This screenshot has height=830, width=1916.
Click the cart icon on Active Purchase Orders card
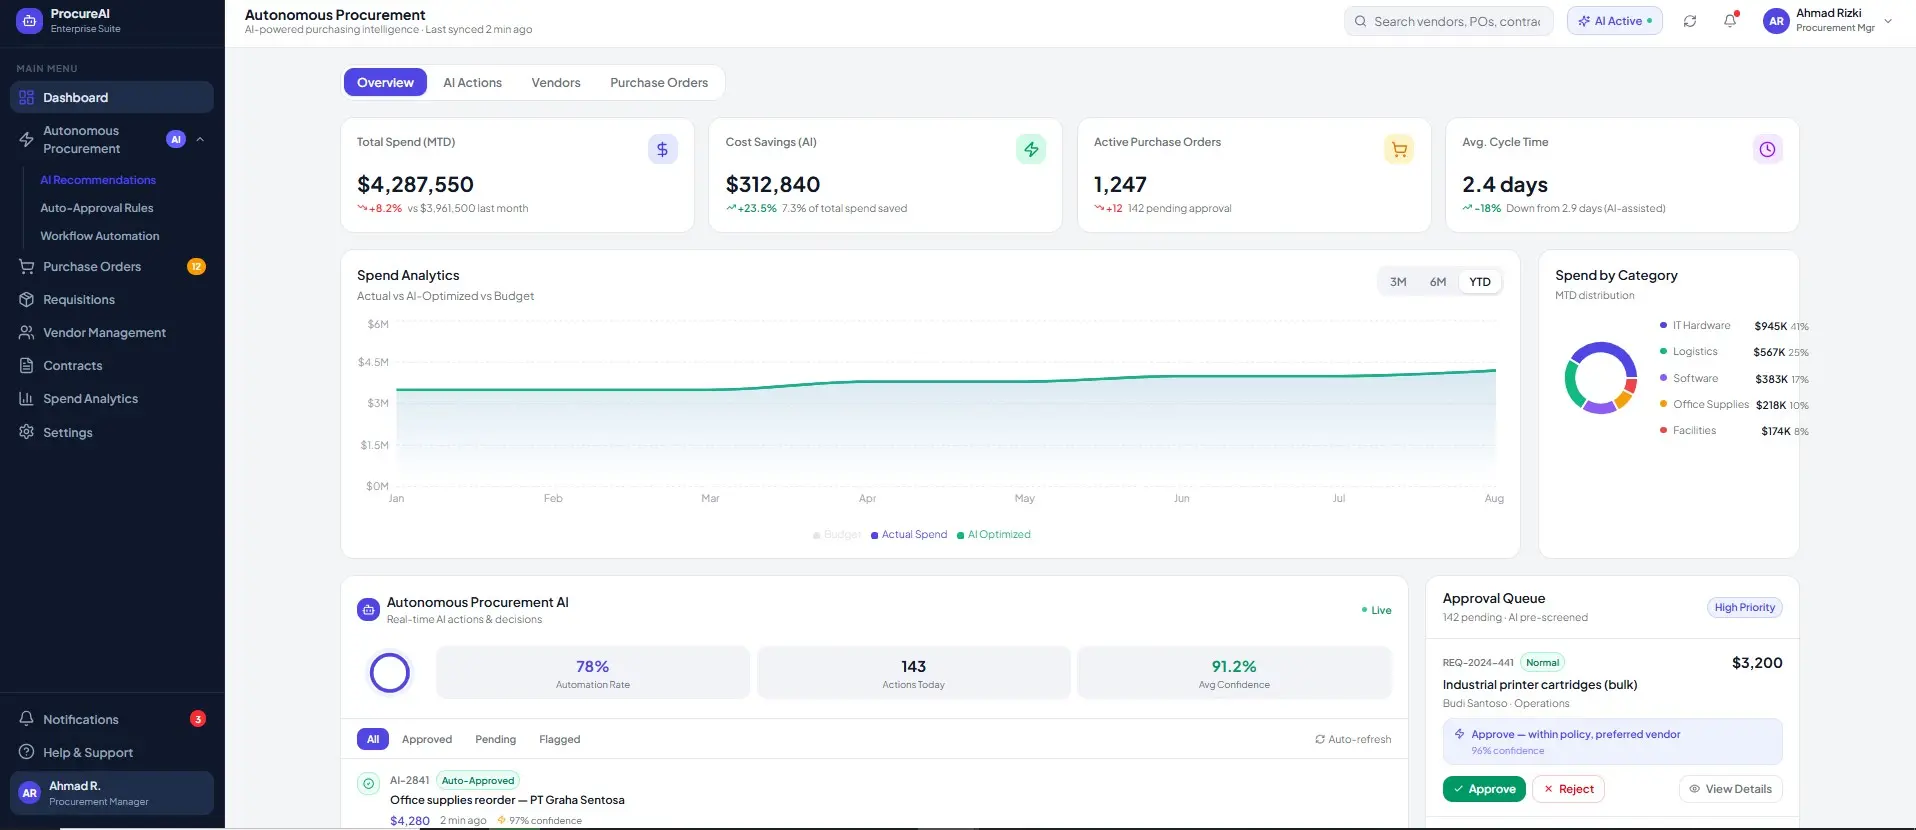(x=1399, y=149)
